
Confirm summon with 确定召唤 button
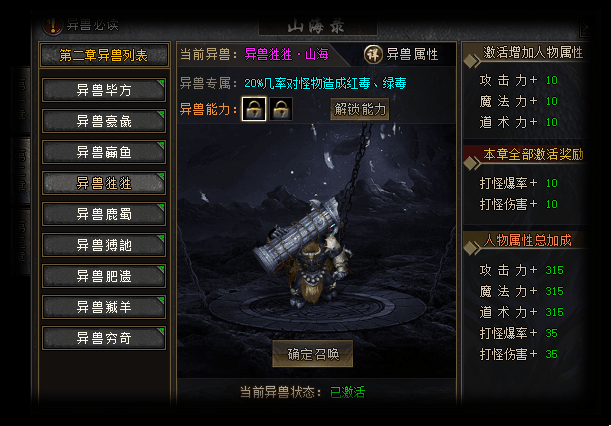pos(313,354)
